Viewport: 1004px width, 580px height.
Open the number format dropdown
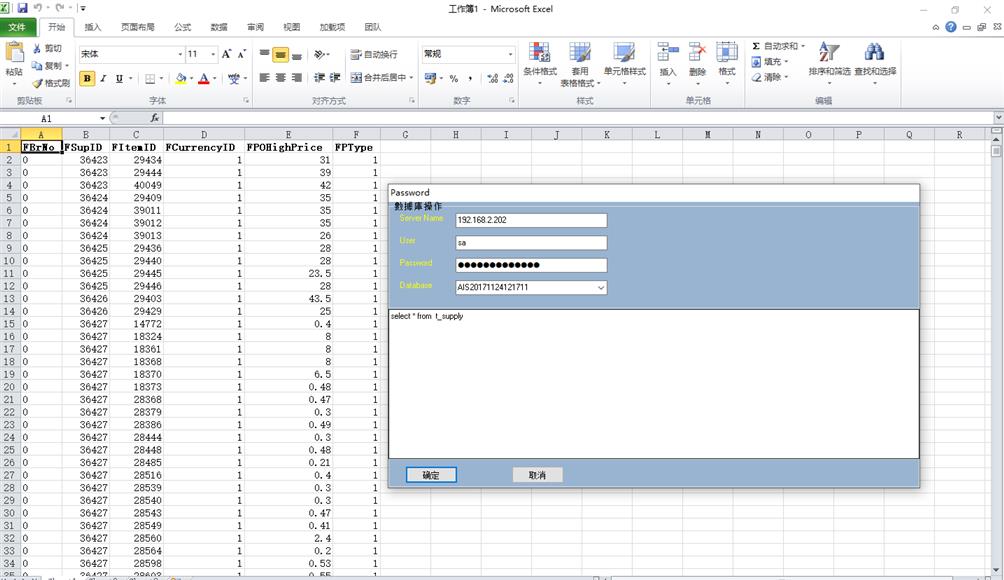[510, 54]
